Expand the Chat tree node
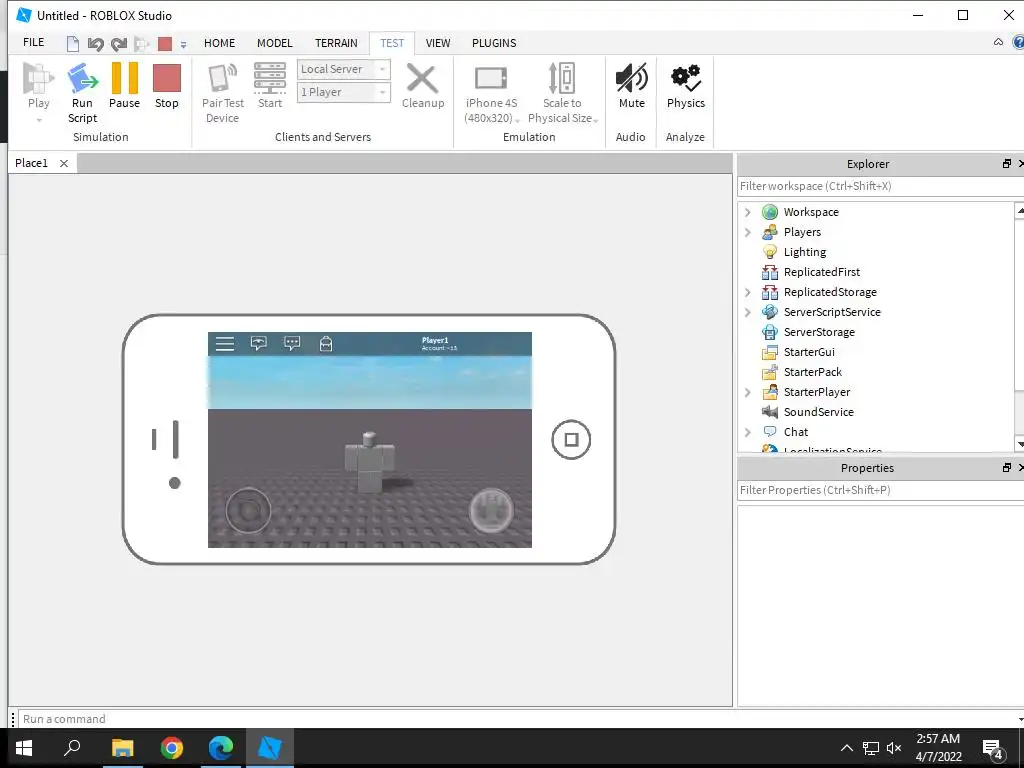Image resolution: width=1024 pixels, height=768 pixels. (748, 432)
